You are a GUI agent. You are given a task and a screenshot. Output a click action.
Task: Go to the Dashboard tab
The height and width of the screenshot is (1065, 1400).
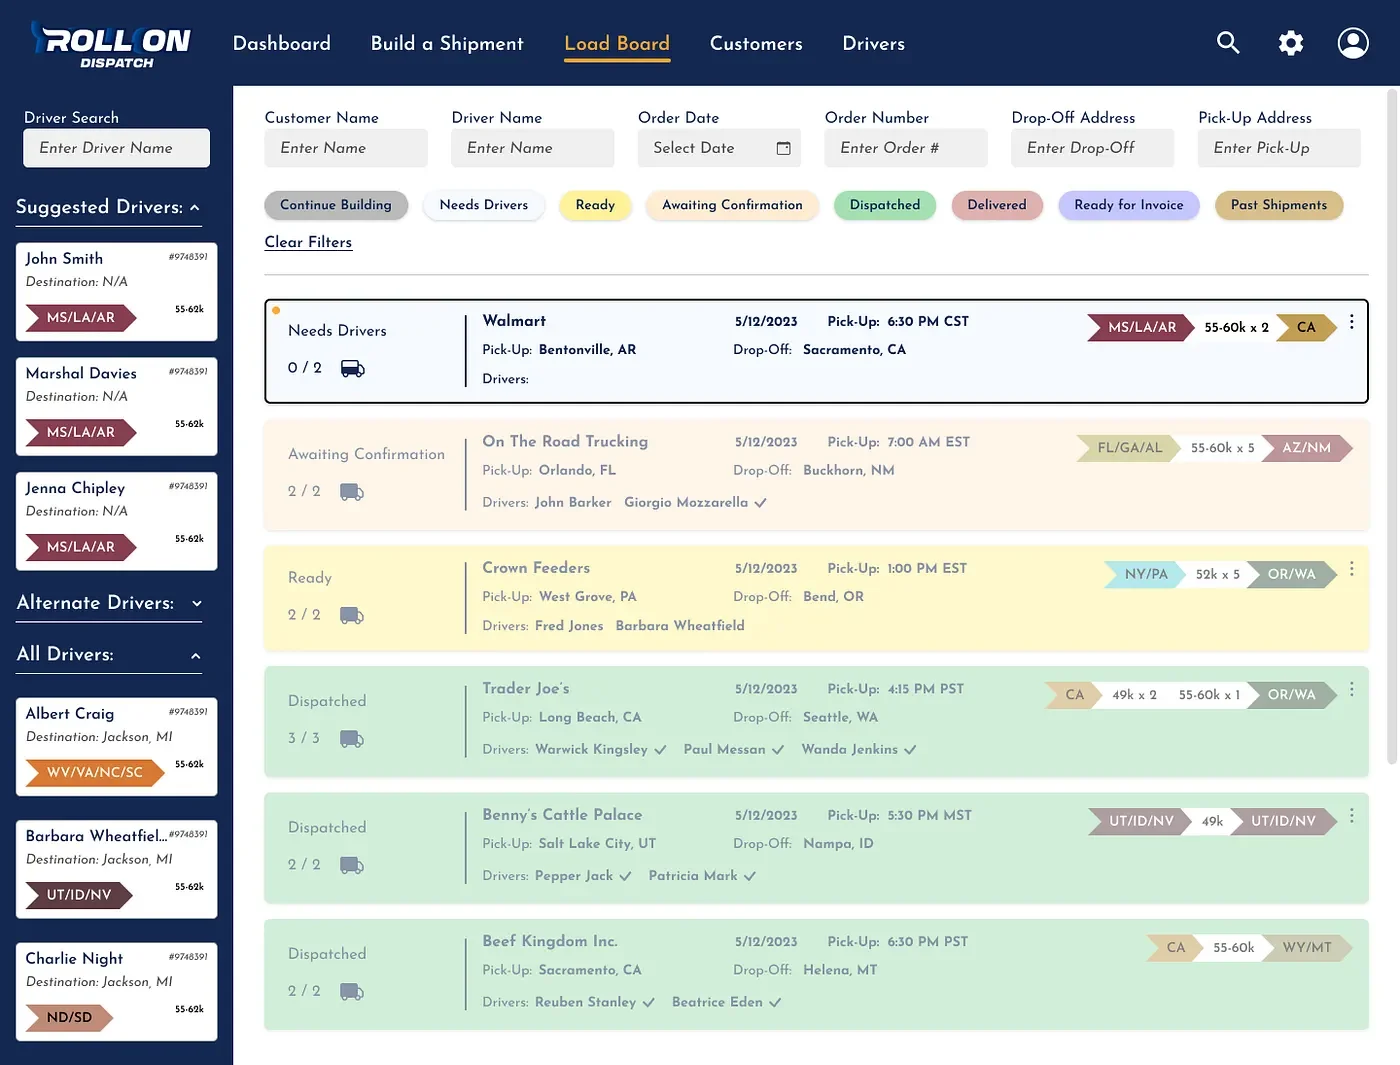click(x=282, y=43)
